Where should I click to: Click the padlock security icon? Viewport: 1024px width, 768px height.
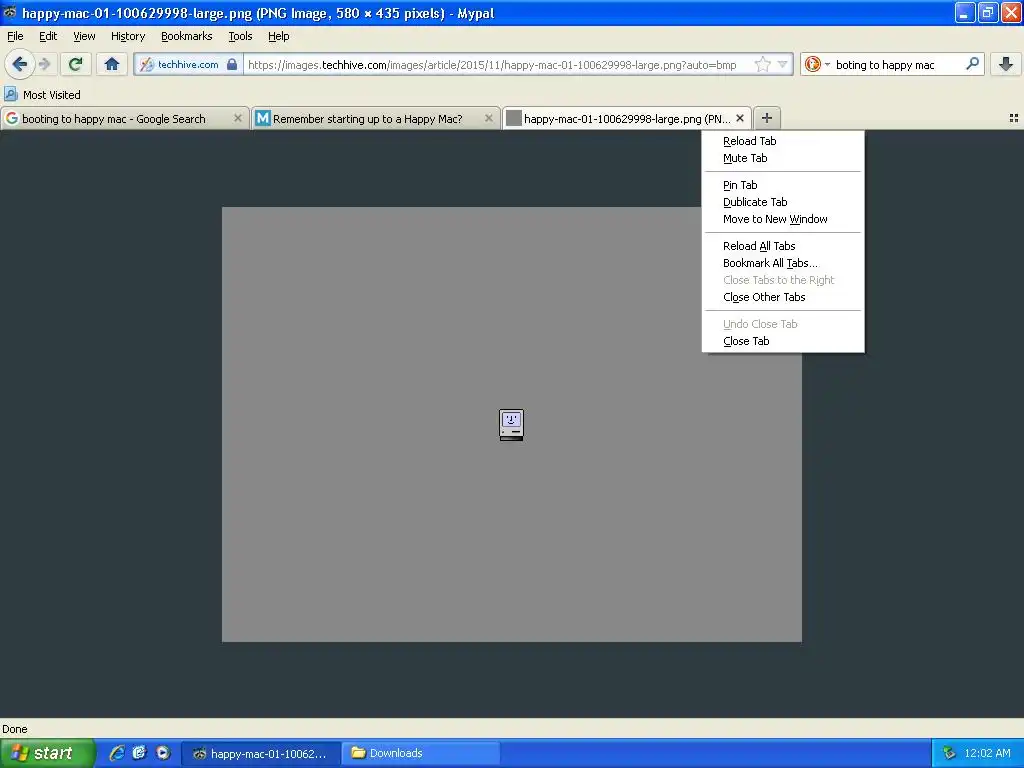(232, 64)
